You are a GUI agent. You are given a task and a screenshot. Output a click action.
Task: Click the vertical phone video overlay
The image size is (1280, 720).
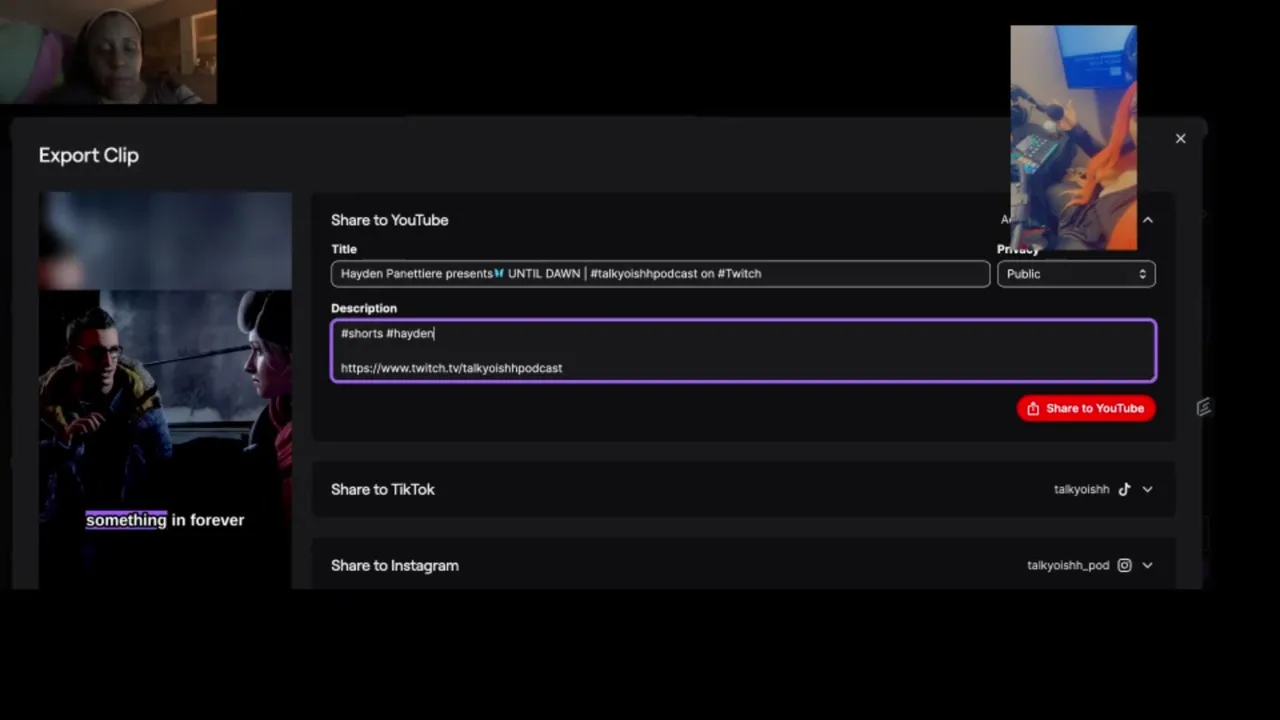tap(1073, 138)
